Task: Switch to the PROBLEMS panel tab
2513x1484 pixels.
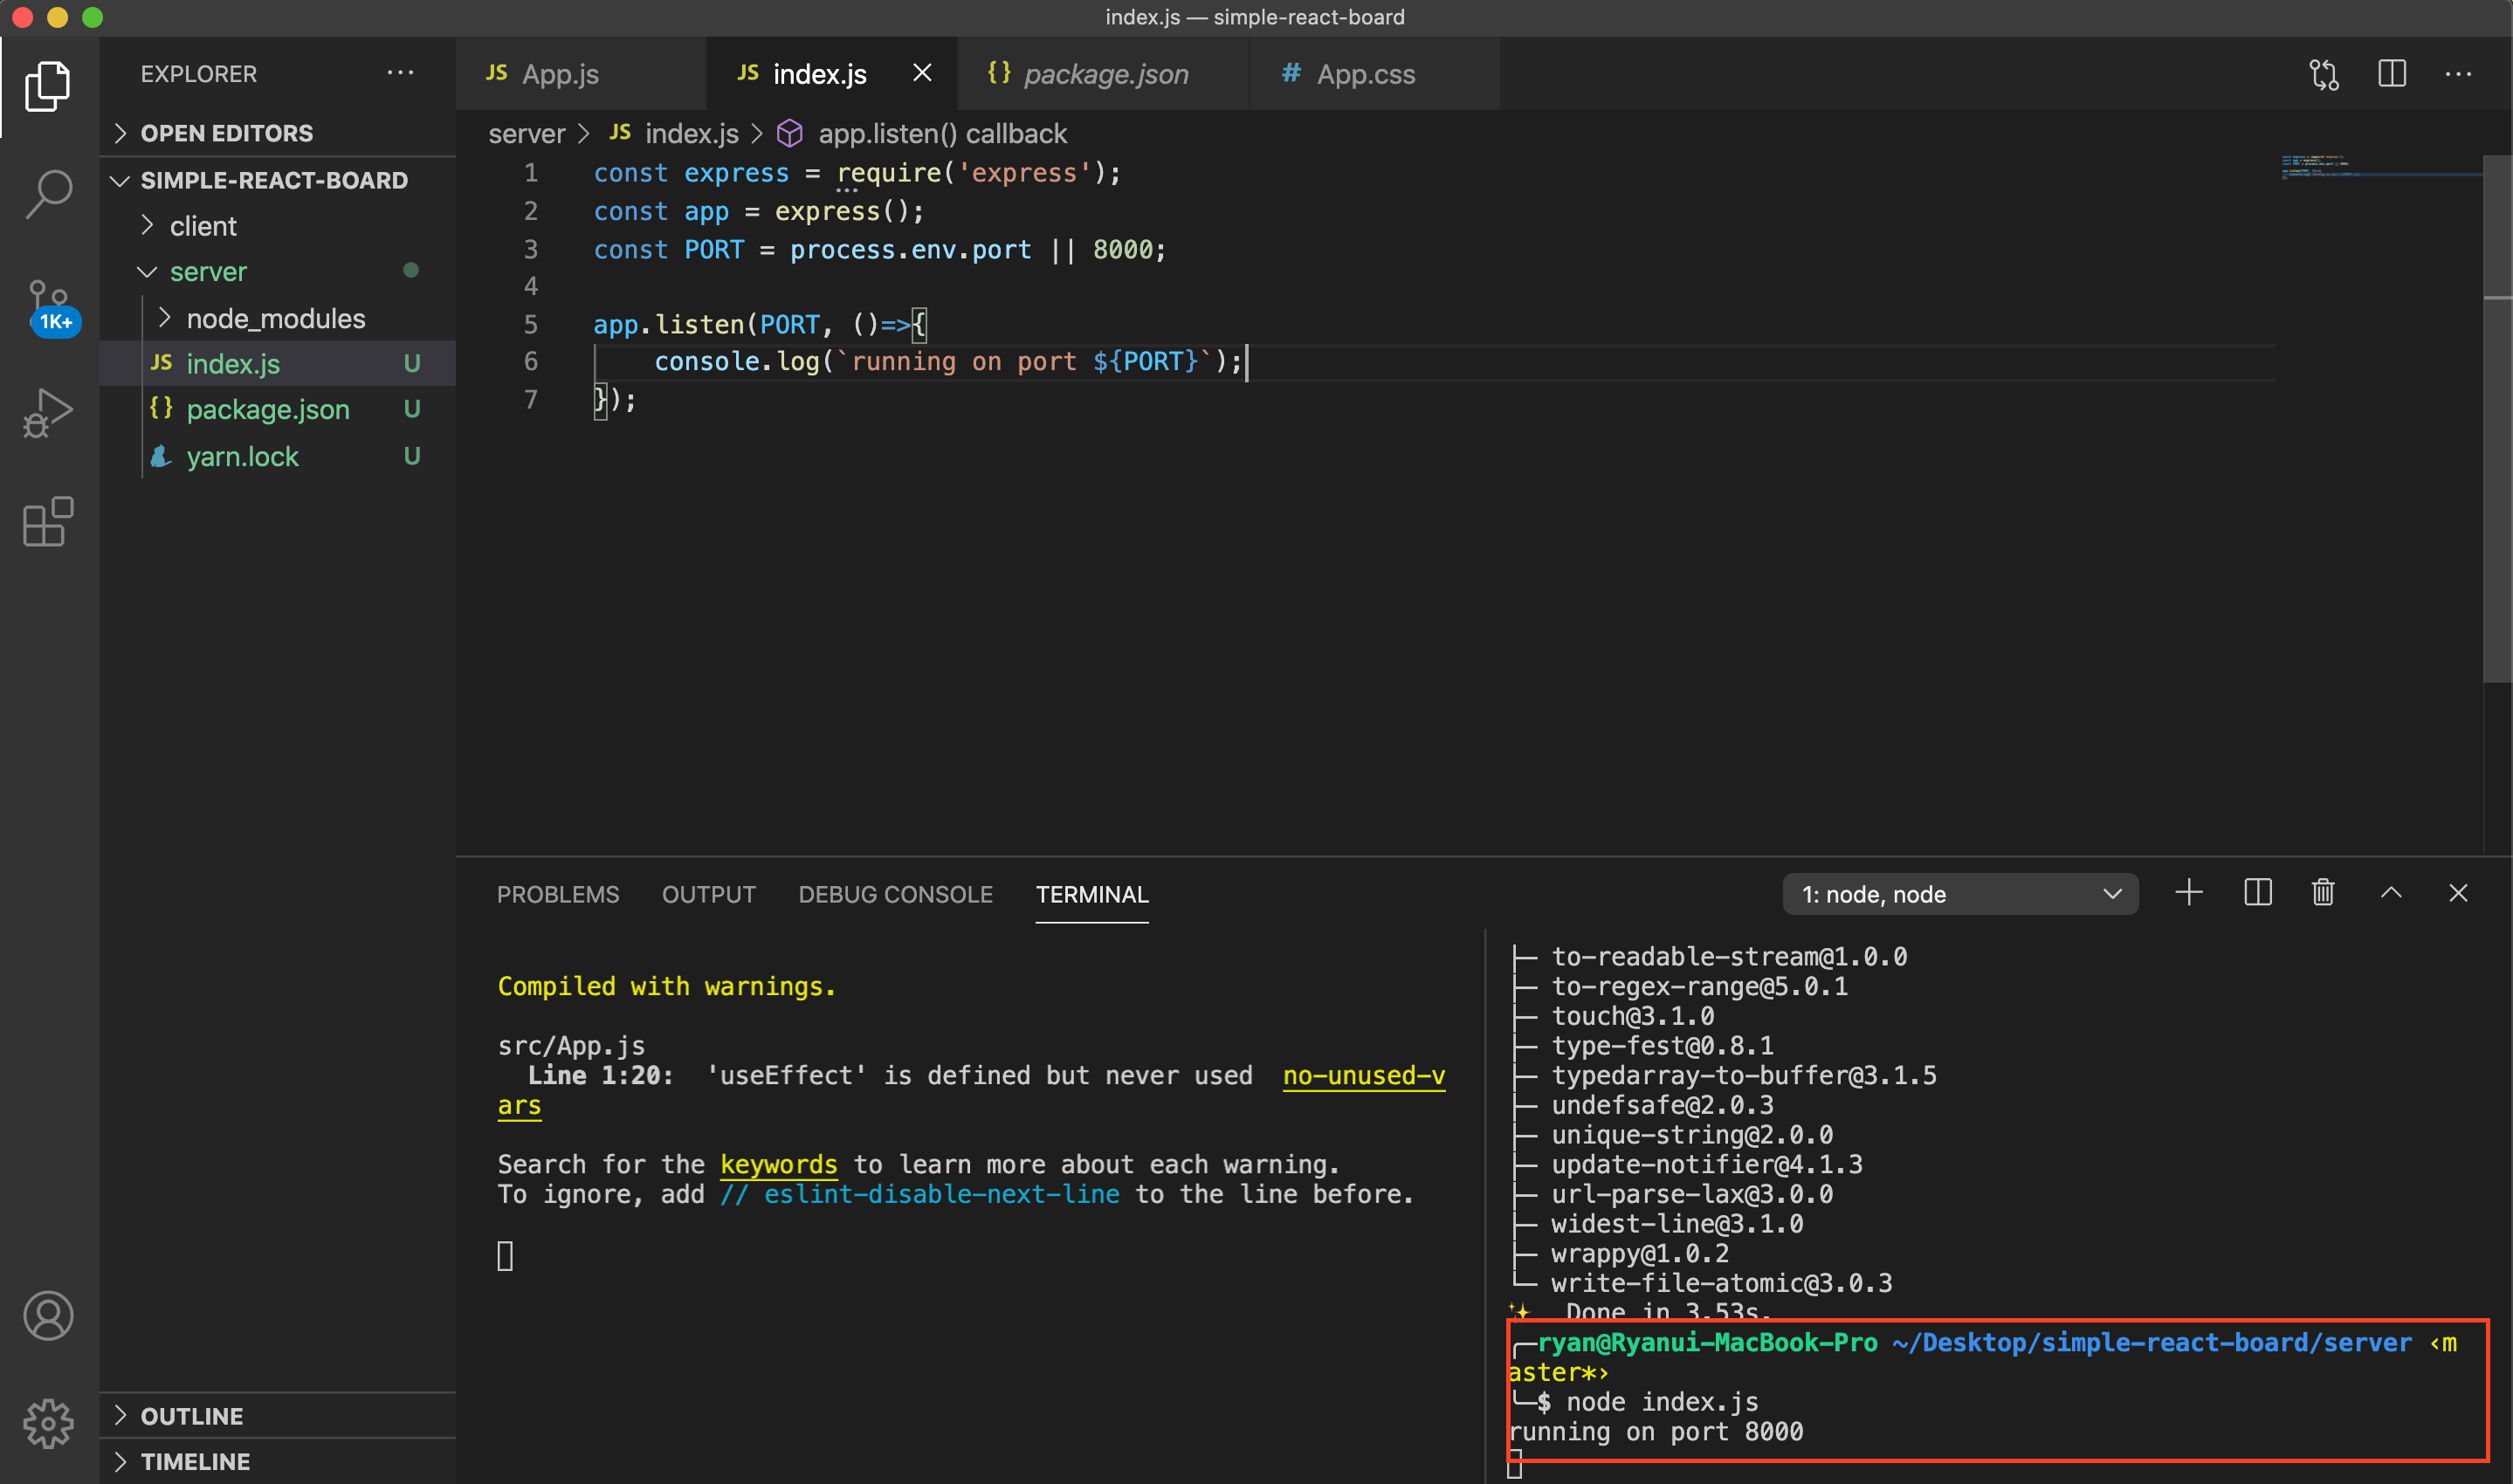Action: (557, 894)
